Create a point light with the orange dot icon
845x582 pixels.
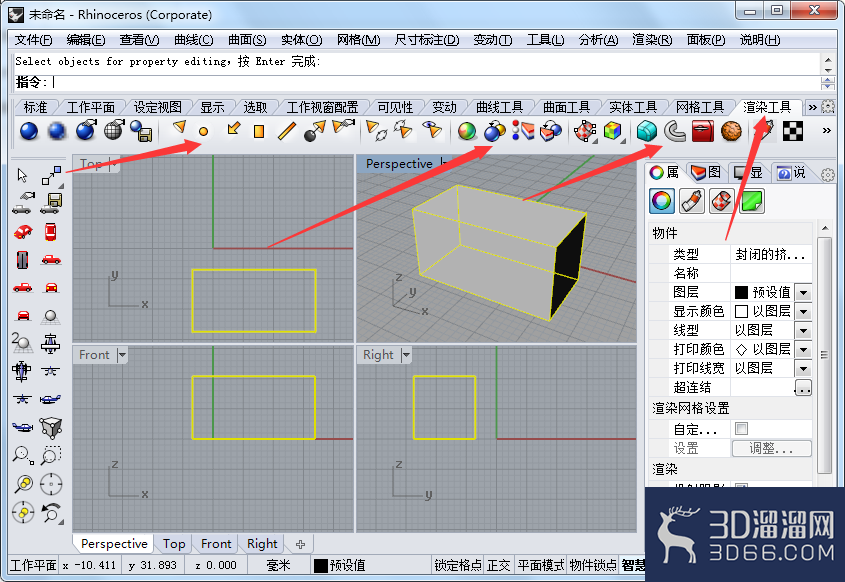click(203, 131)
